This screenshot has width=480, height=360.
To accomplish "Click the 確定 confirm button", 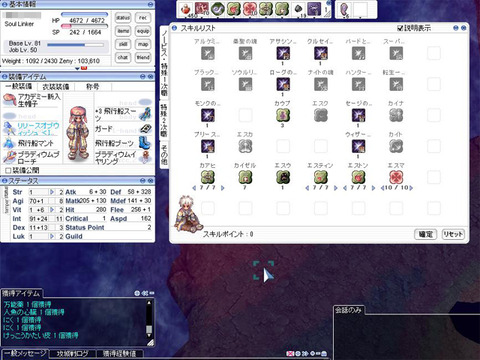I will (426, 234).
